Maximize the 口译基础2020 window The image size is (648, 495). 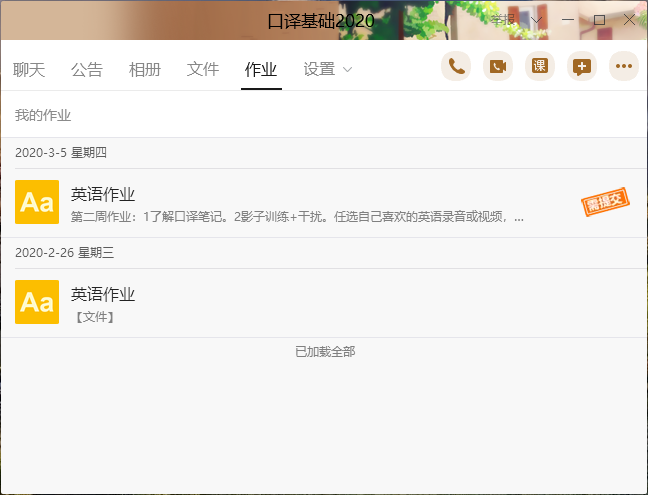point(599,20)
